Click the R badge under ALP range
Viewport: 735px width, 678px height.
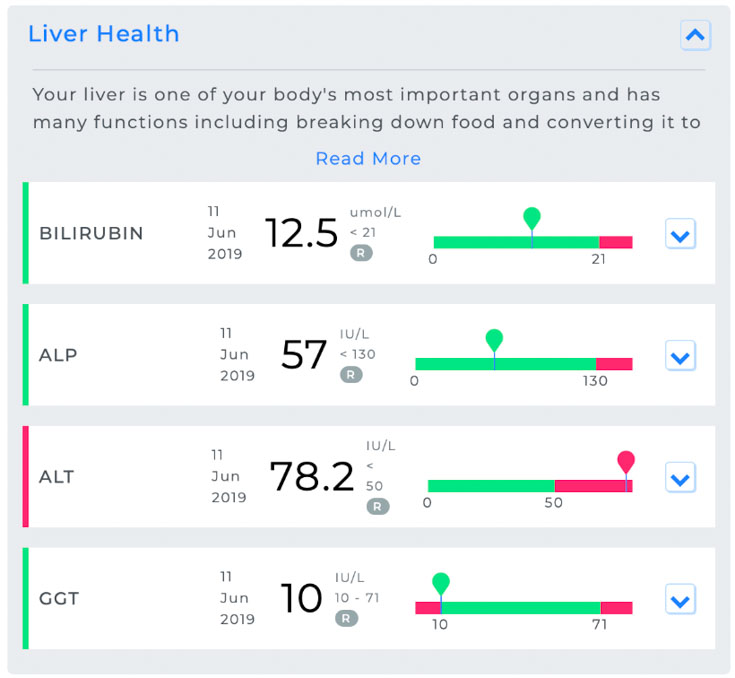[351, 375]
